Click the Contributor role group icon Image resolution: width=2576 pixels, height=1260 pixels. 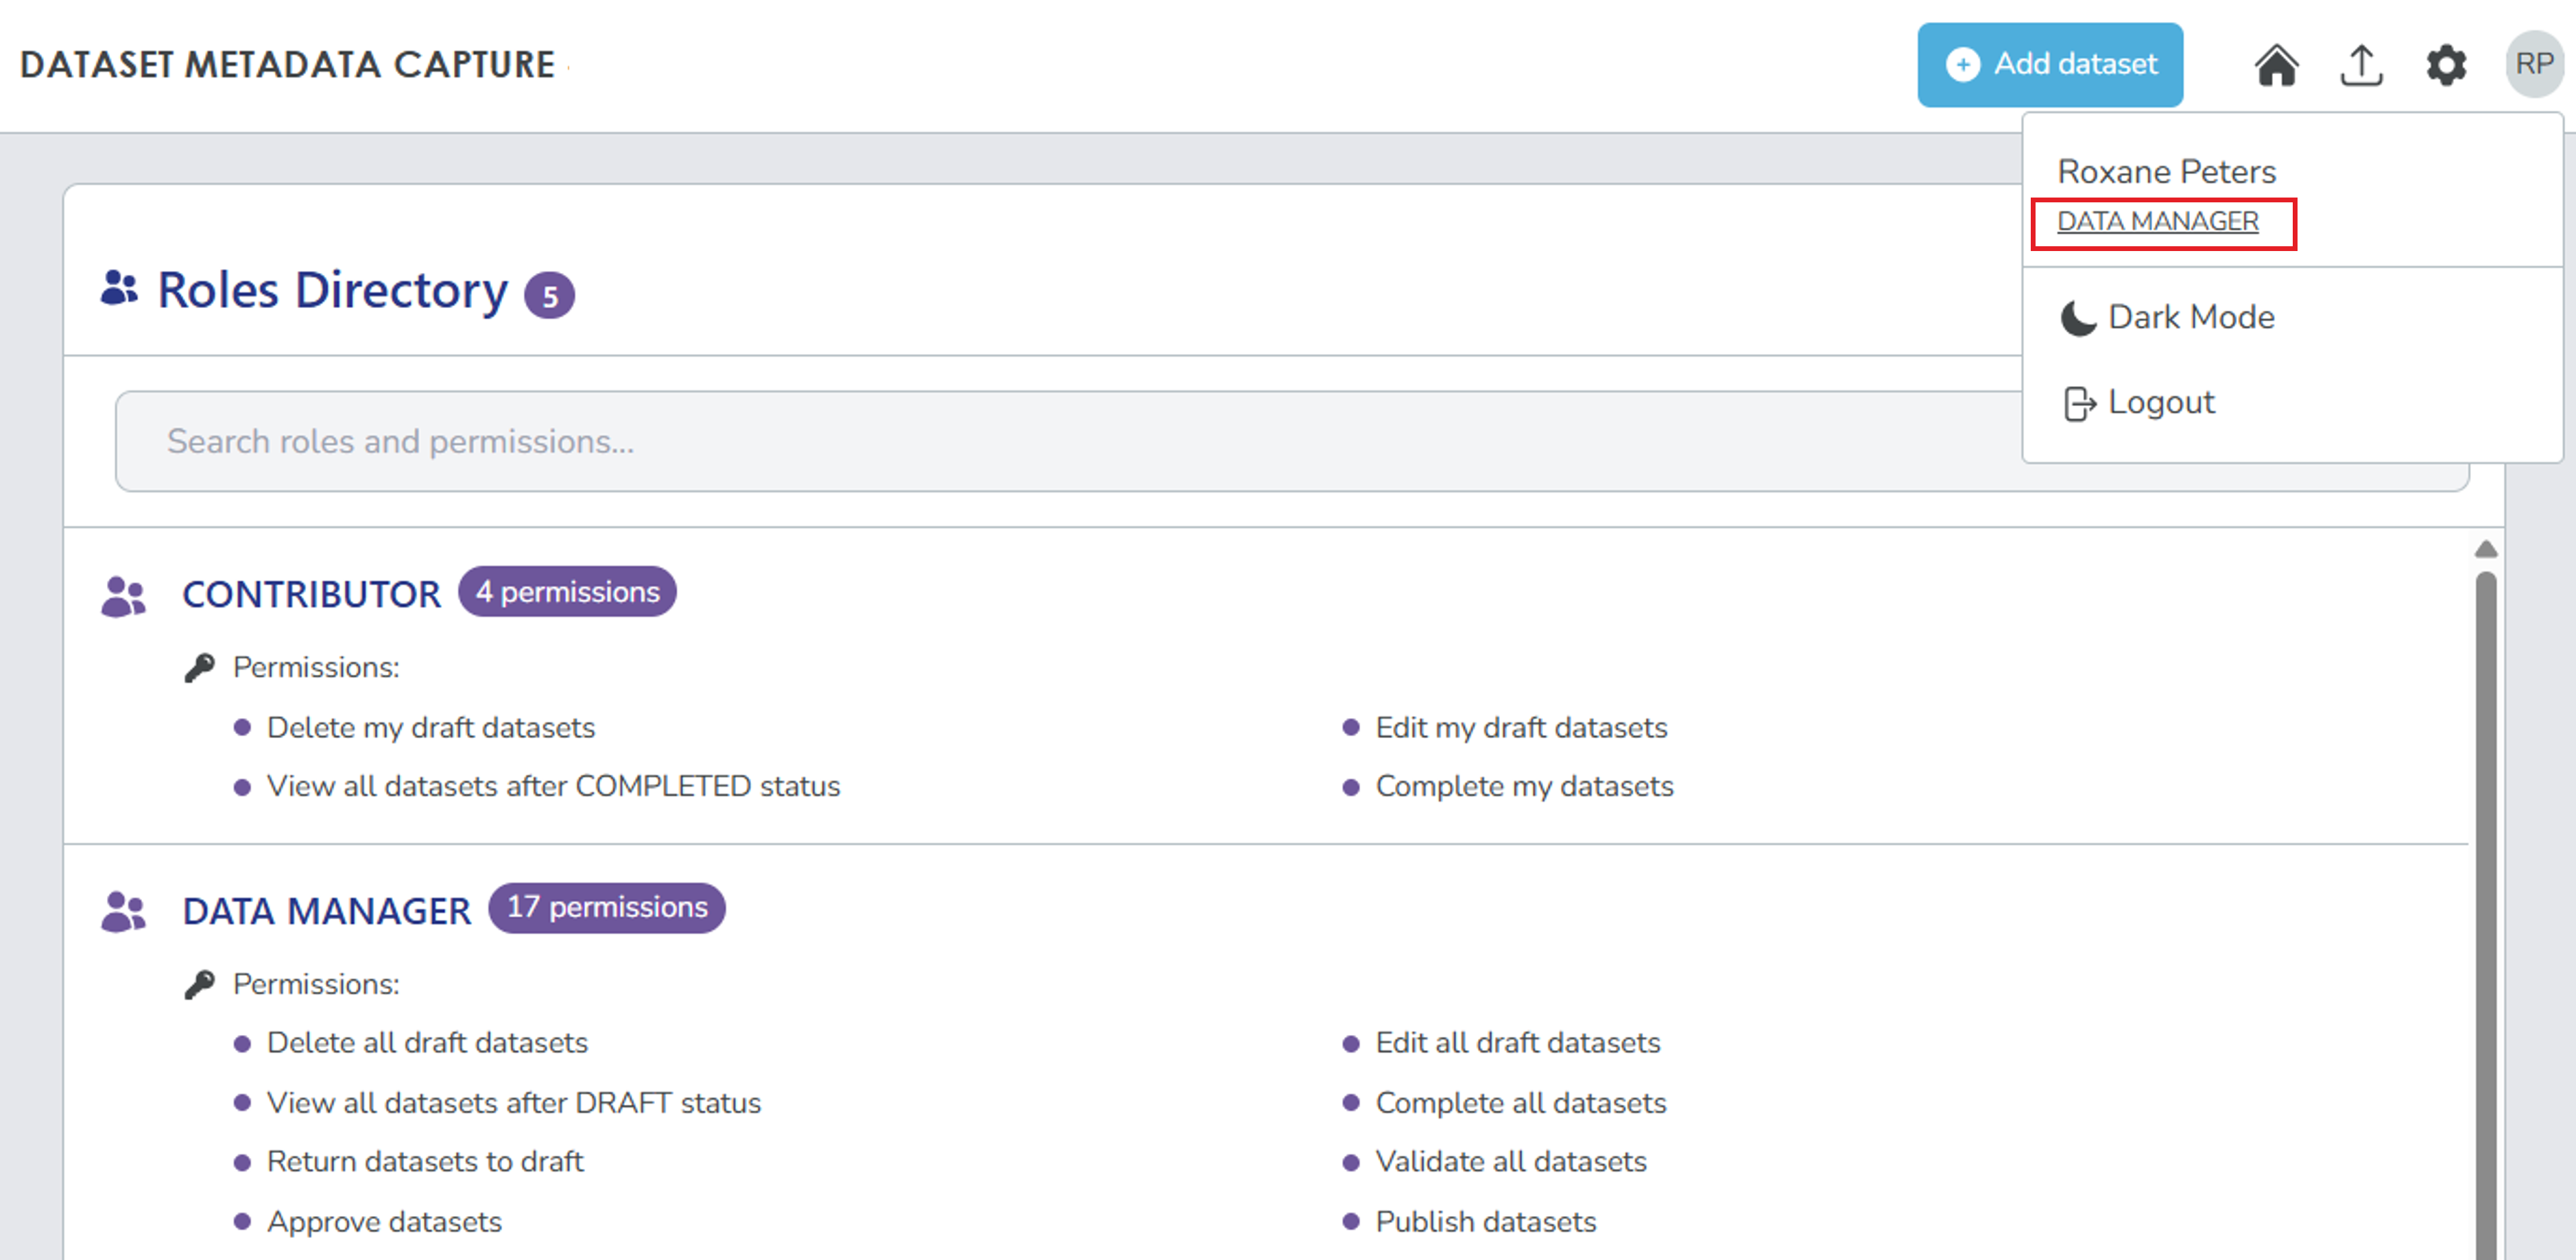point(123,596)
